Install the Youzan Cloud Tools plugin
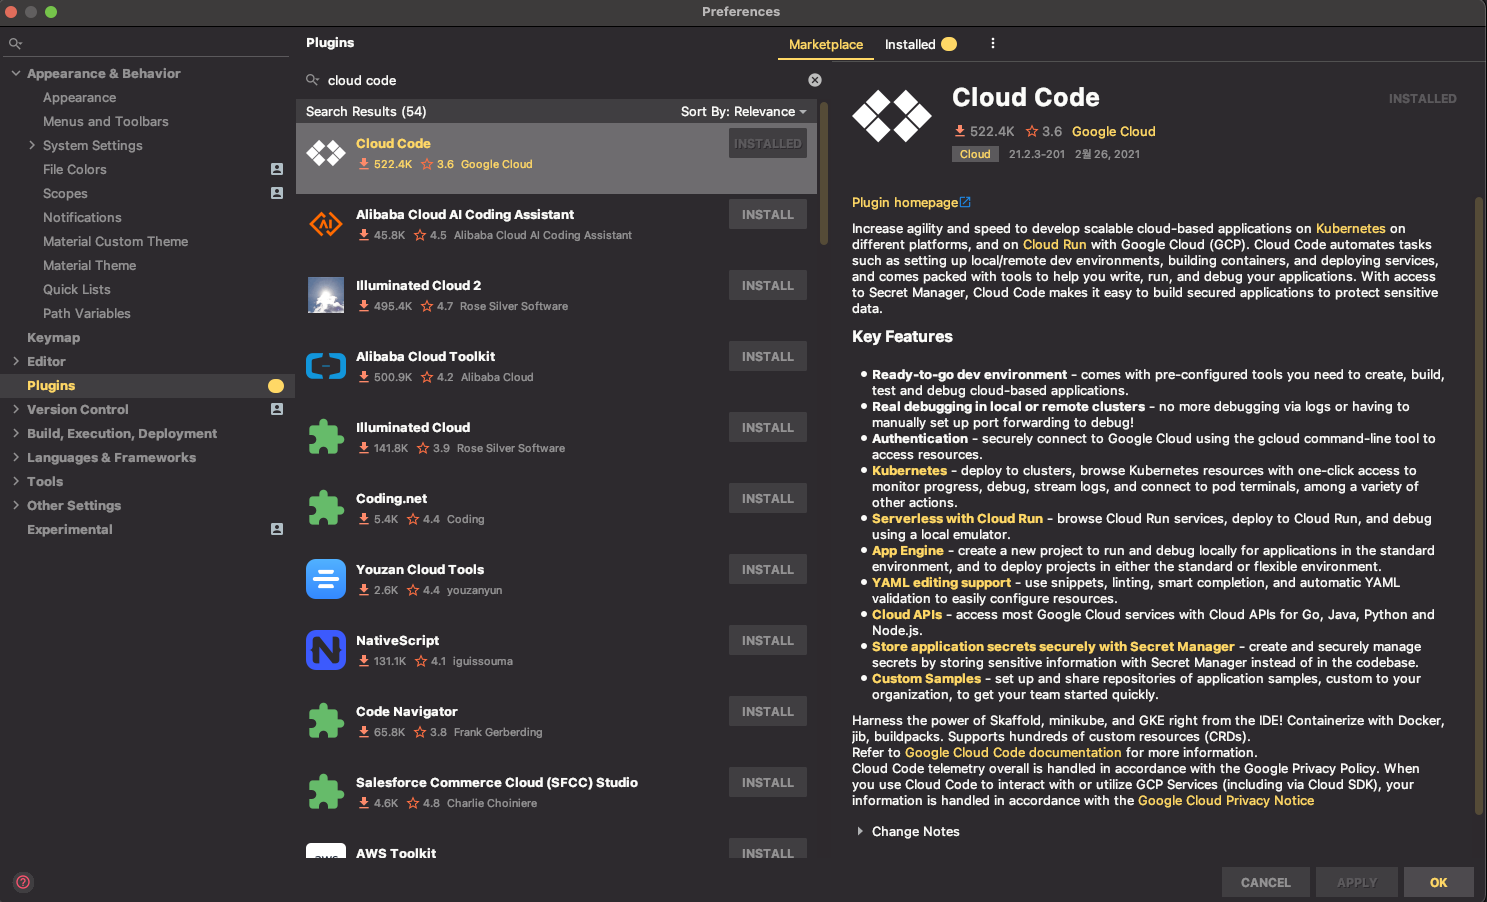The height and width of the screenshot is (902, 1487). 767,569
